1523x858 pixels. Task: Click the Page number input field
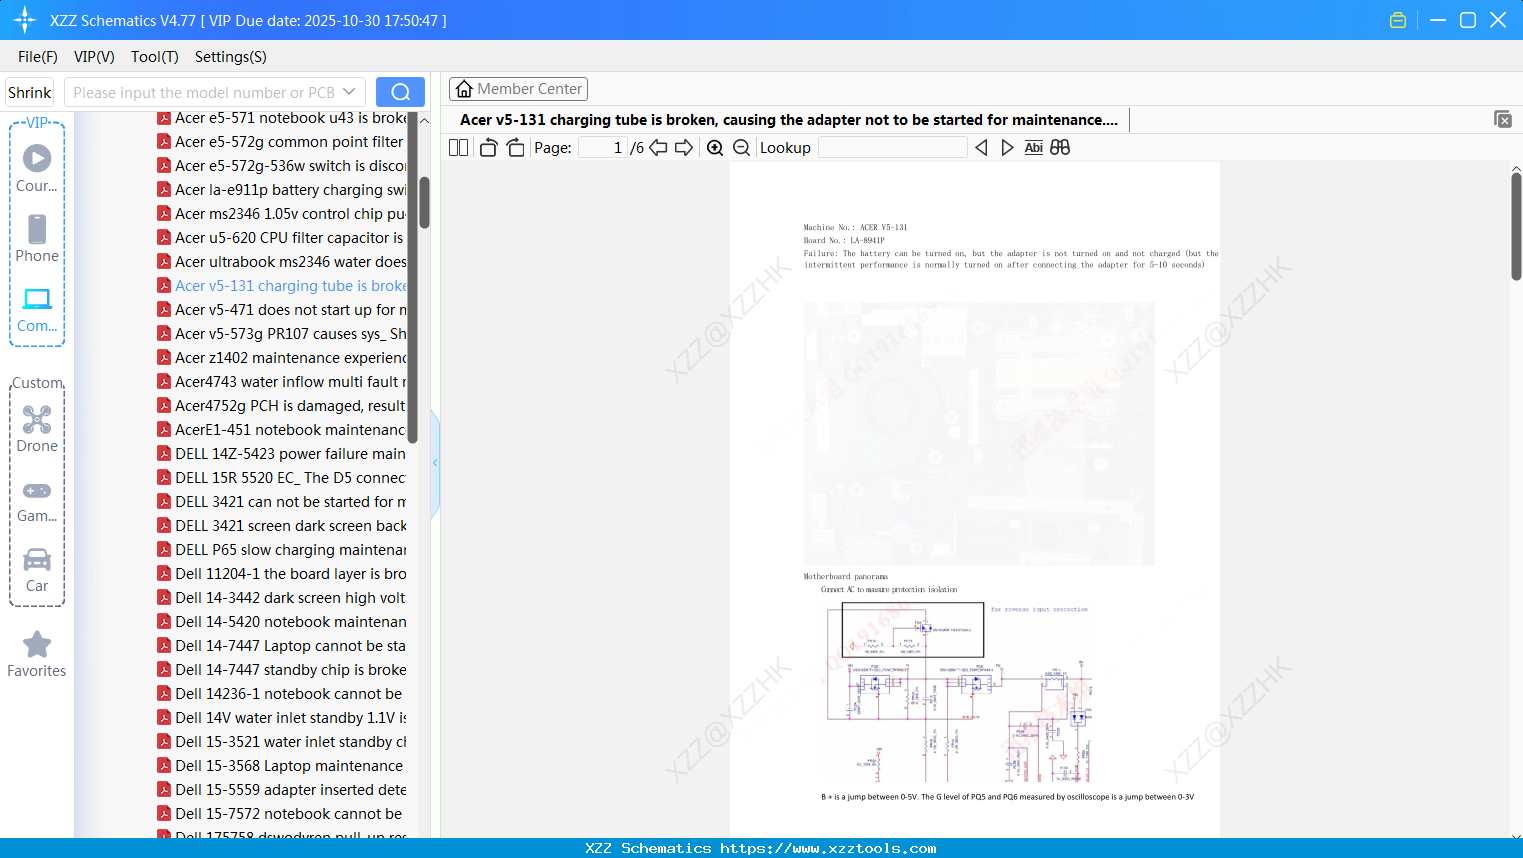coord(603,148)
